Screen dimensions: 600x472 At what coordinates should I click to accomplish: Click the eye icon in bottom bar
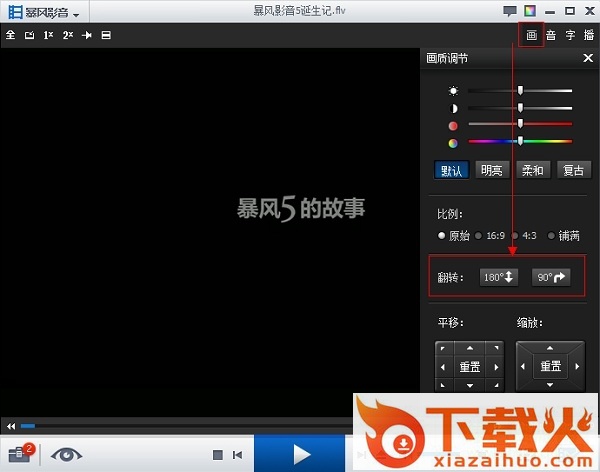[67, 453]
